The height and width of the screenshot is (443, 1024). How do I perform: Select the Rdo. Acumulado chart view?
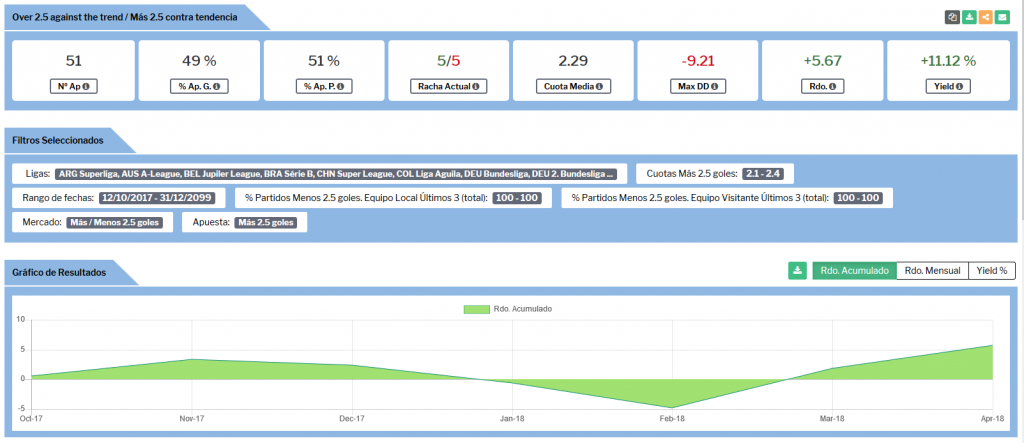click(x=854, y=270)
